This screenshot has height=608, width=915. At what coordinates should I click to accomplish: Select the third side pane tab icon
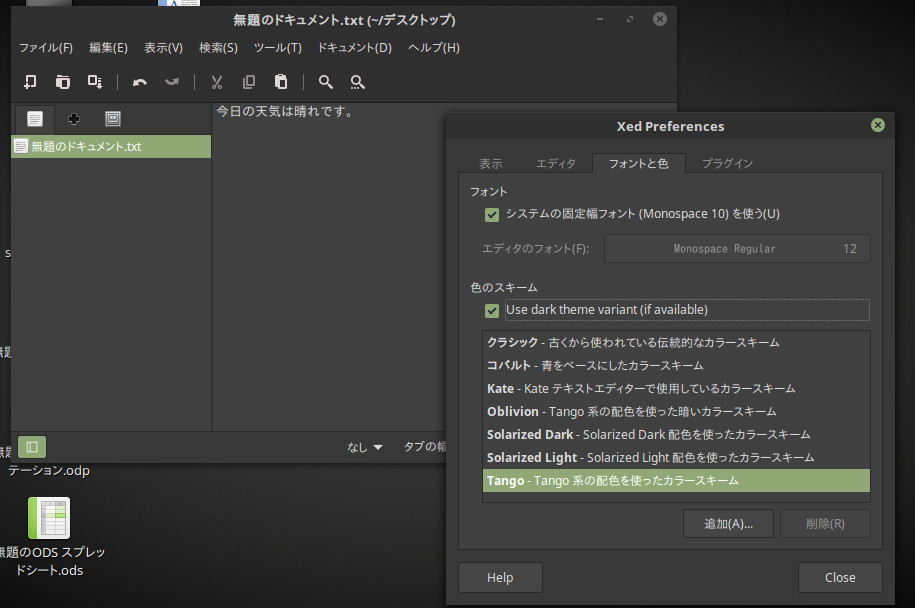point(113,119)
